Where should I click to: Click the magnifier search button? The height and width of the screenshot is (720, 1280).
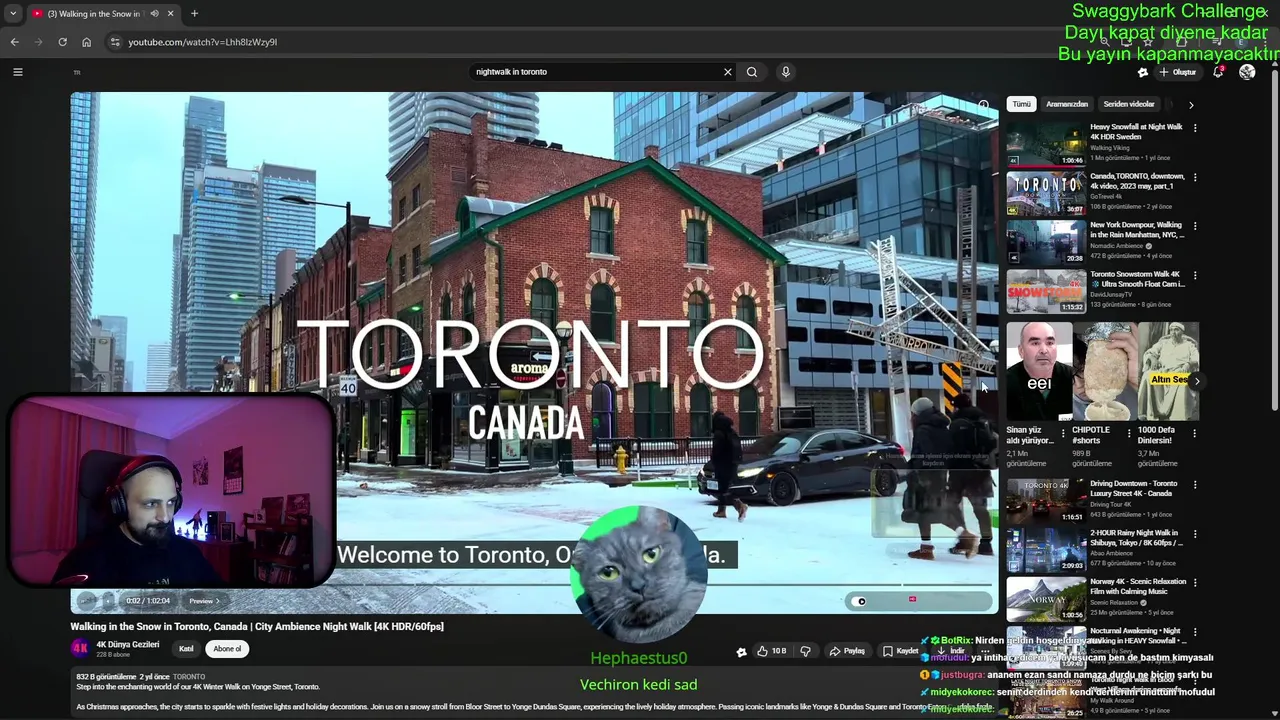[752, 72]
